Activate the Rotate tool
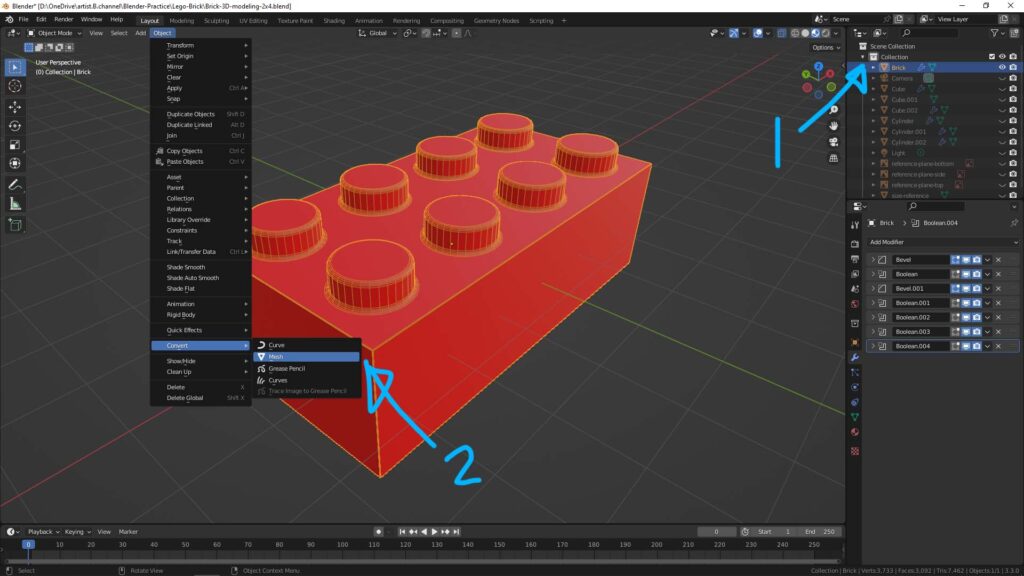Image resolution: width=1024 pixels, height=576 pixels. 15,125
